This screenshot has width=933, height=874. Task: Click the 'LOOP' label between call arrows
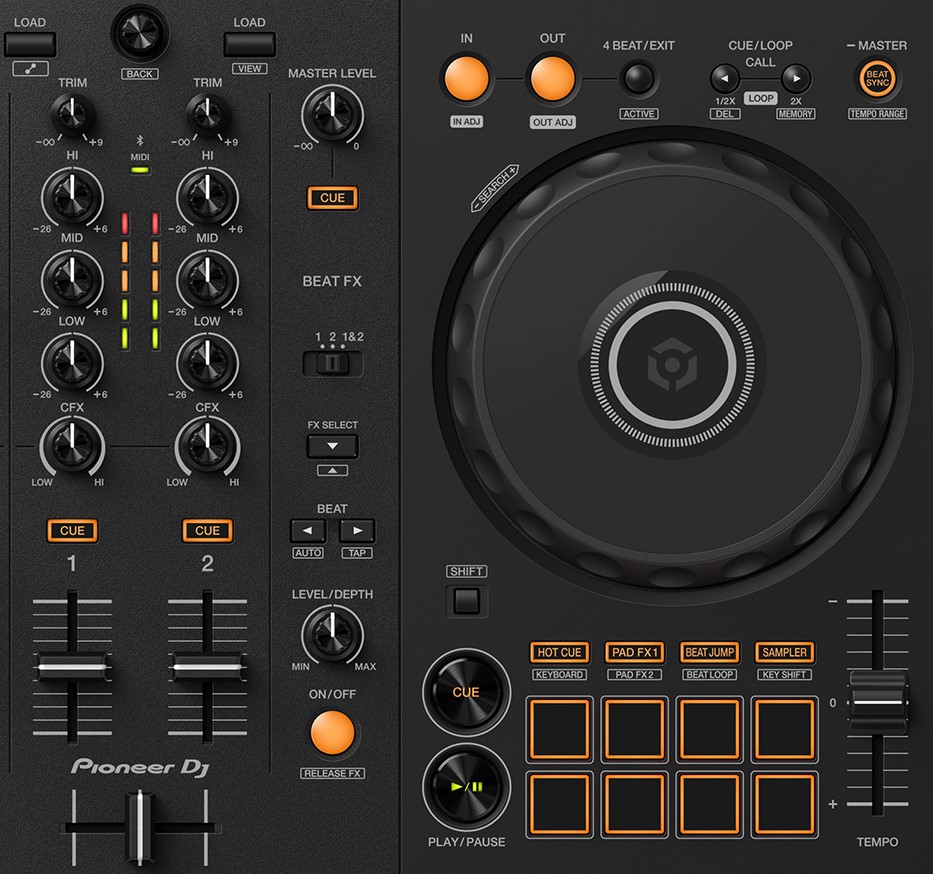761,98
